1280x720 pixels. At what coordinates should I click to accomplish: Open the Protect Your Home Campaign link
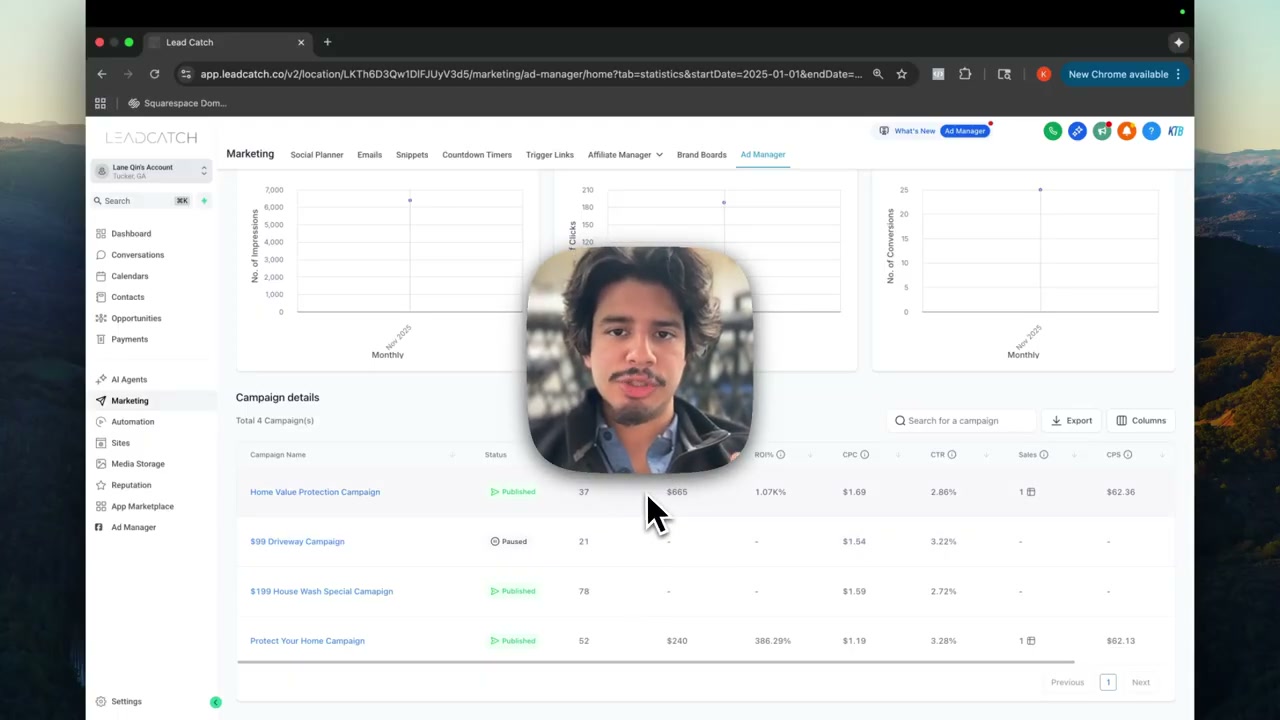pos(307,641)
